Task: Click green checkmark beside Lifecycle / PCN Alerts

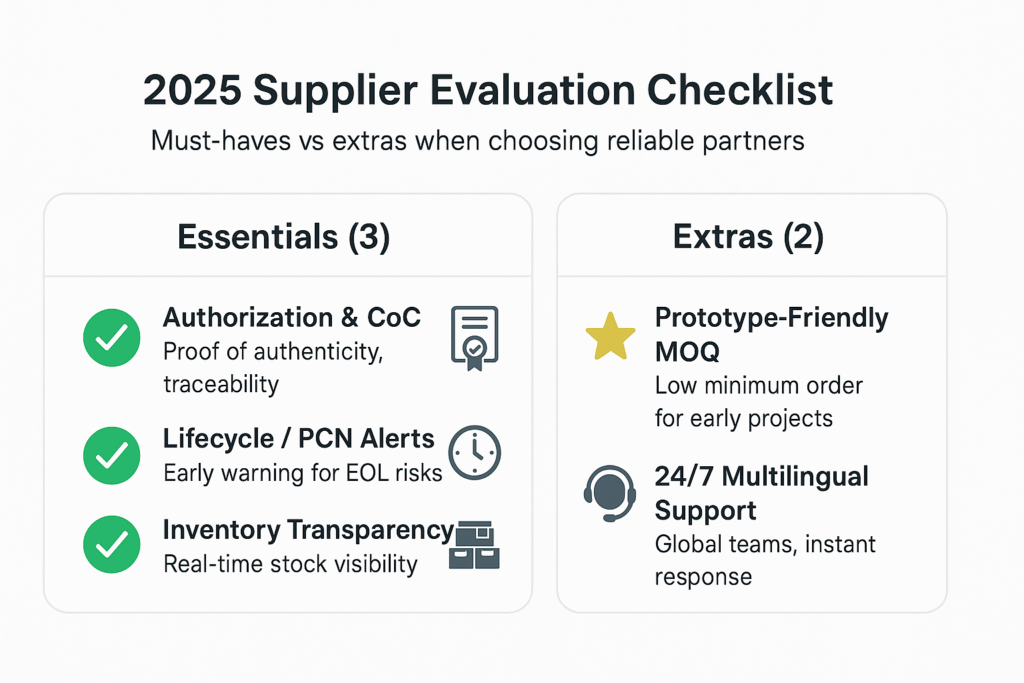Action: click(x=112, y=455)
